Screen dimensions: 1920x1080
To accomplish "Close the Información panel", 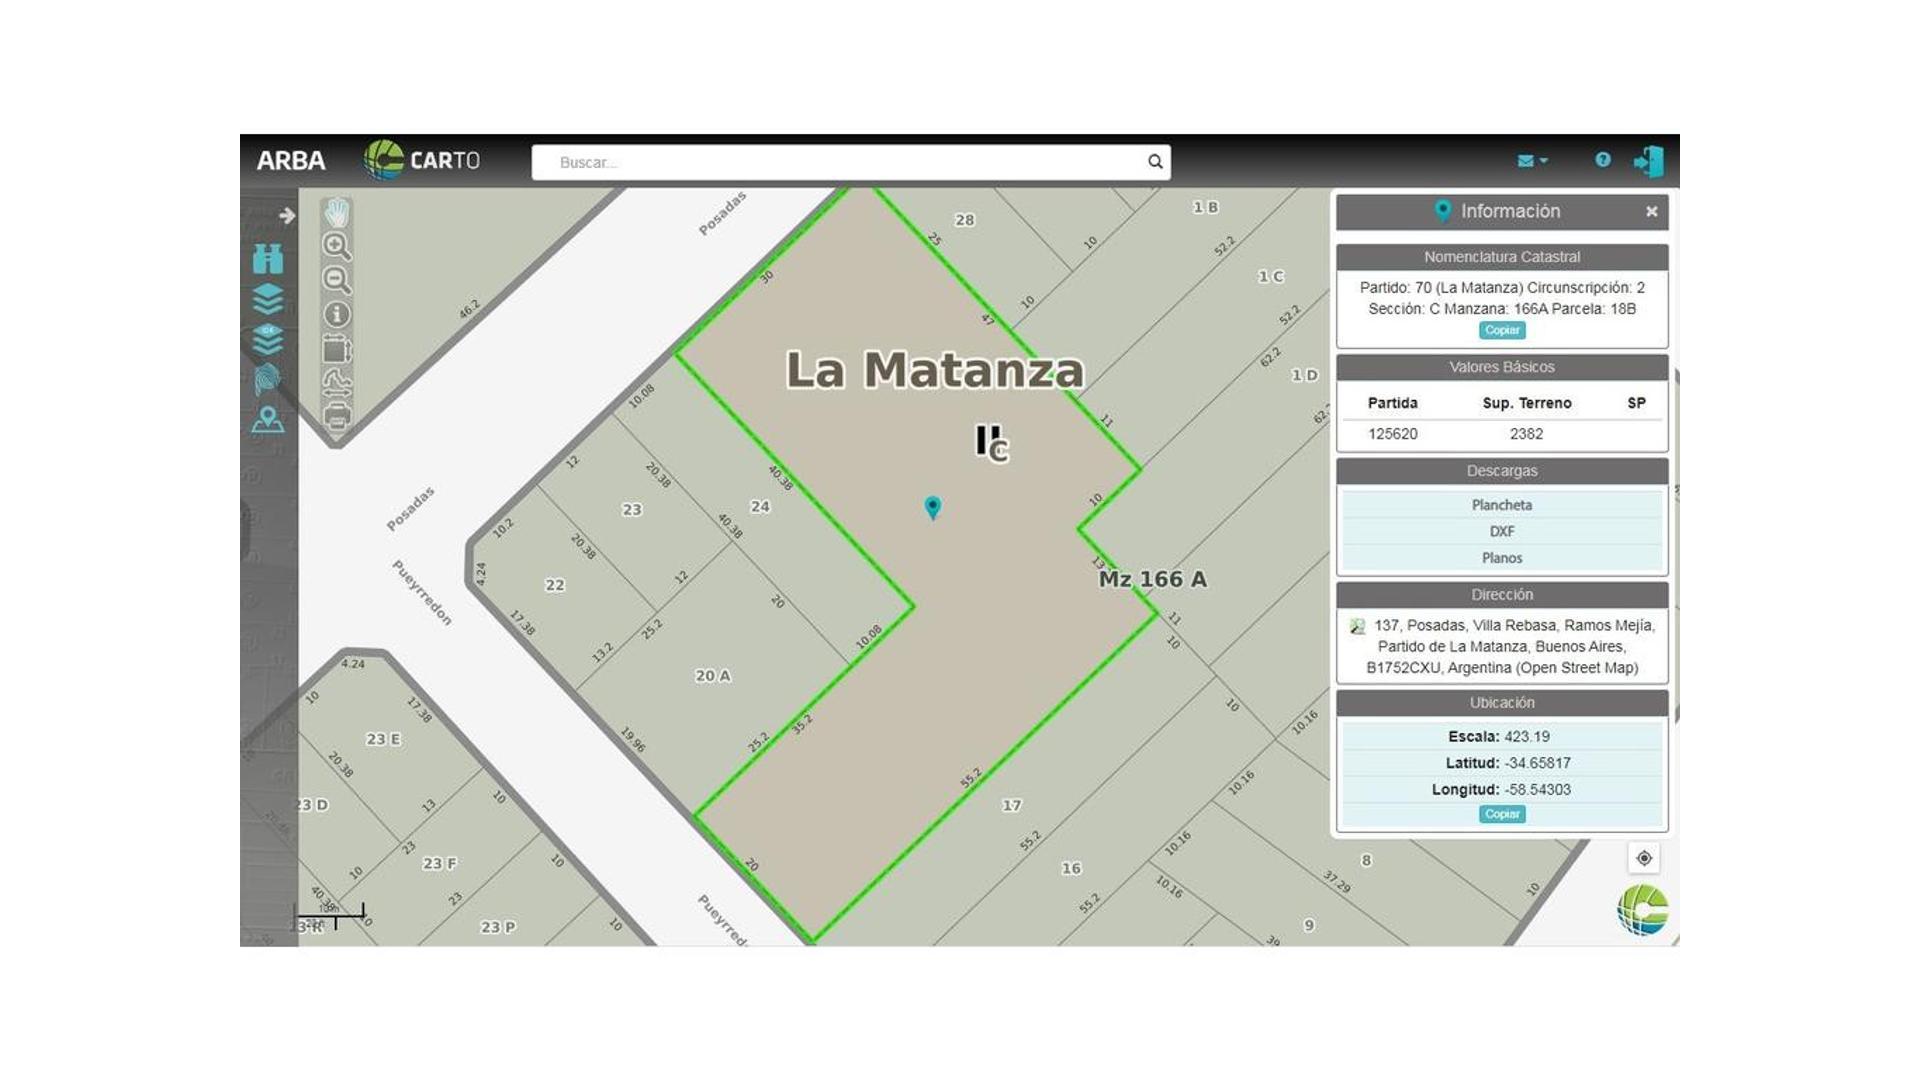I will coord(1652,212).
